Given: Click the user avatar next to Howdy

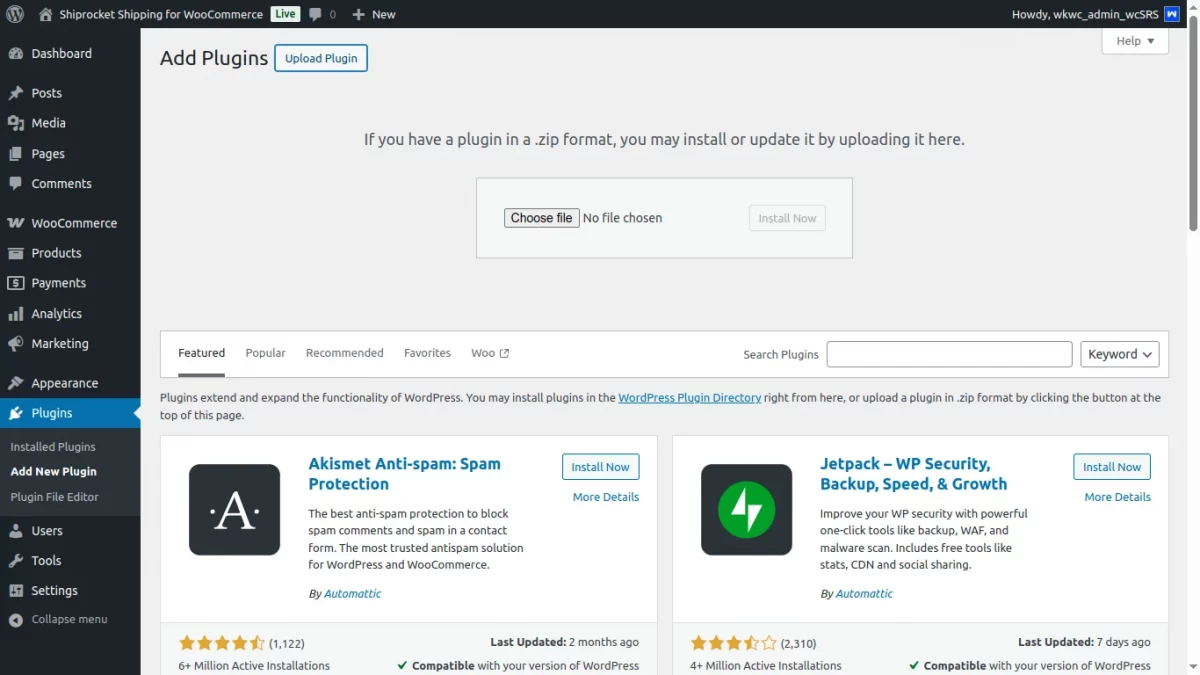Looking at the screenshot, I should coord(1172,14).
